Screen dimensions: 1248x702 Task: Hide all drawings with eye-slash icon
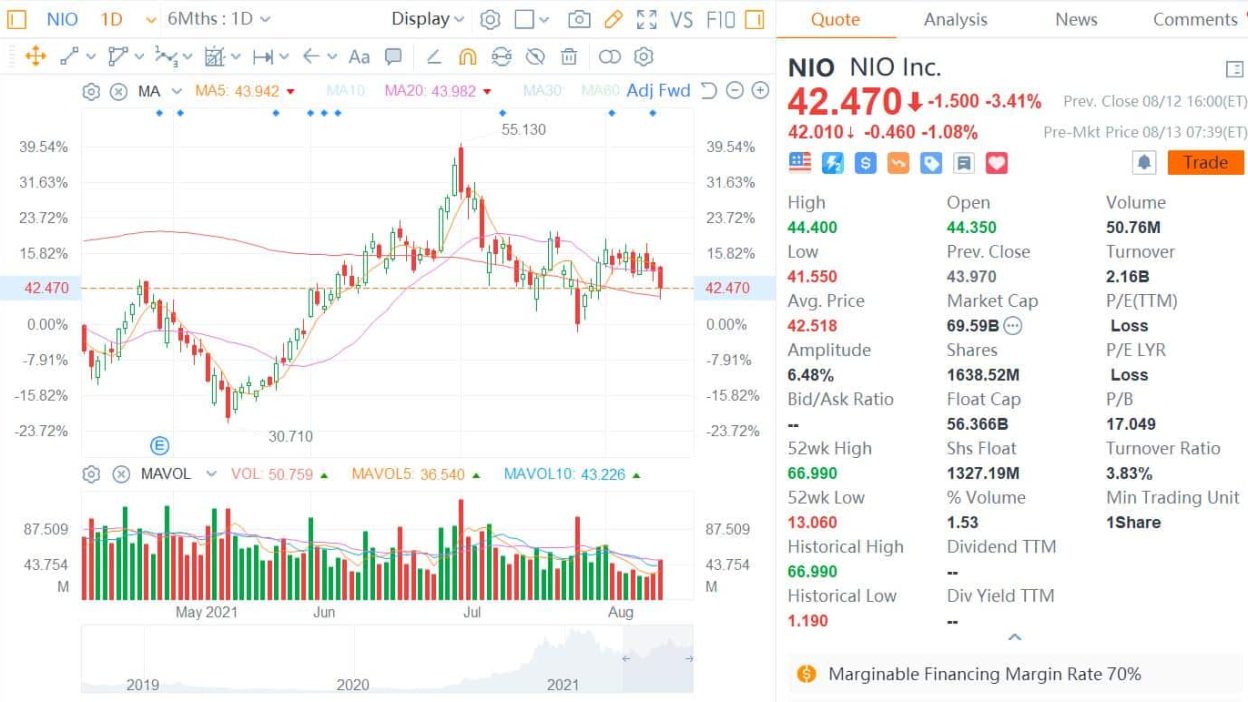[x=535, y=57]
